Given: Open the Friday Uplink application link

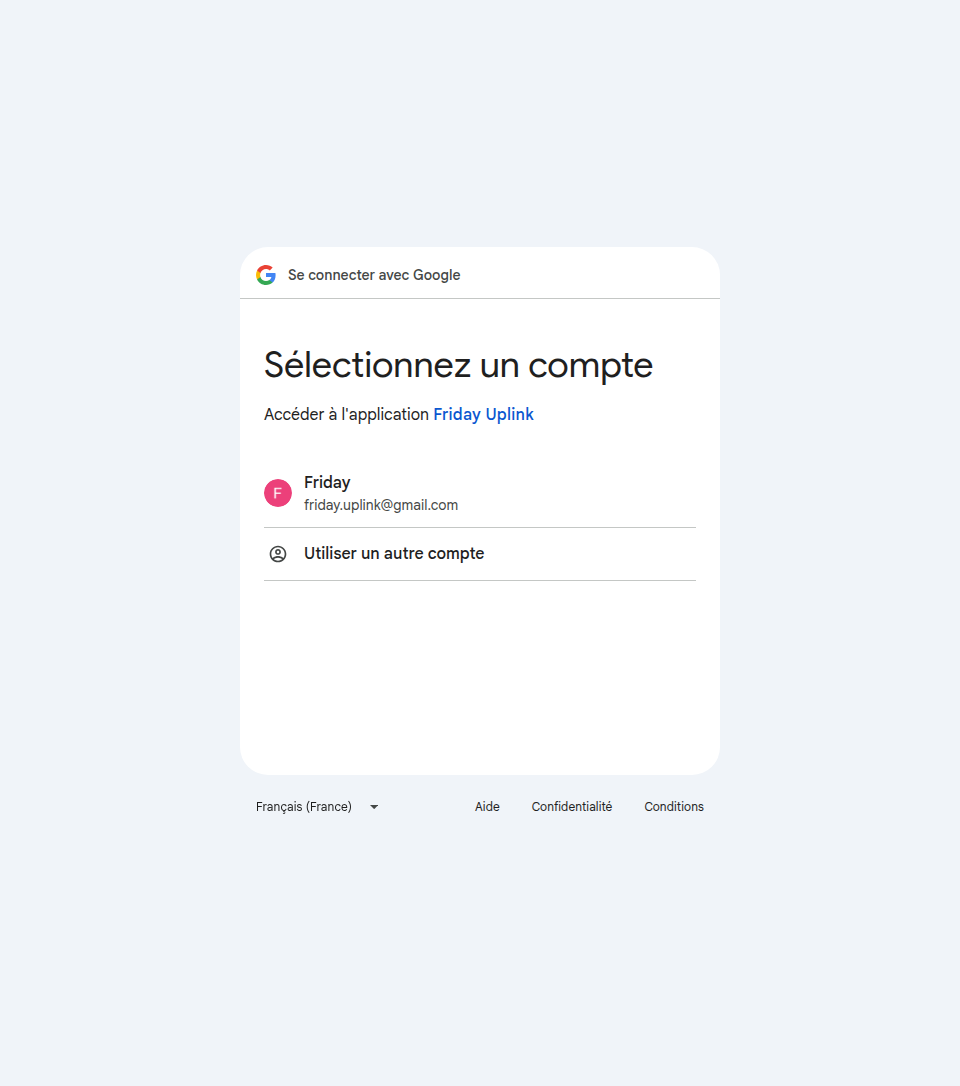Looking at the screenshot, I should [x=483, y=414].
